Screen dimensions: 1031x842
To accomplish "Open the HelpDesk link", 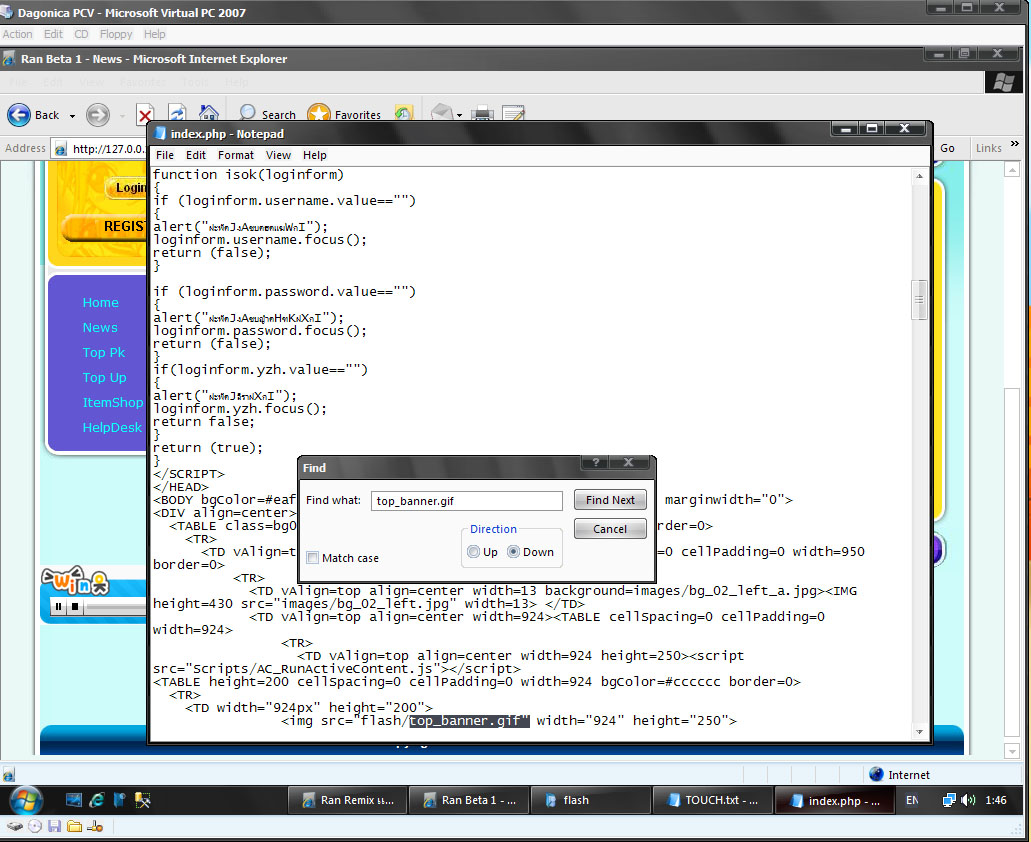I will [112, 427].
